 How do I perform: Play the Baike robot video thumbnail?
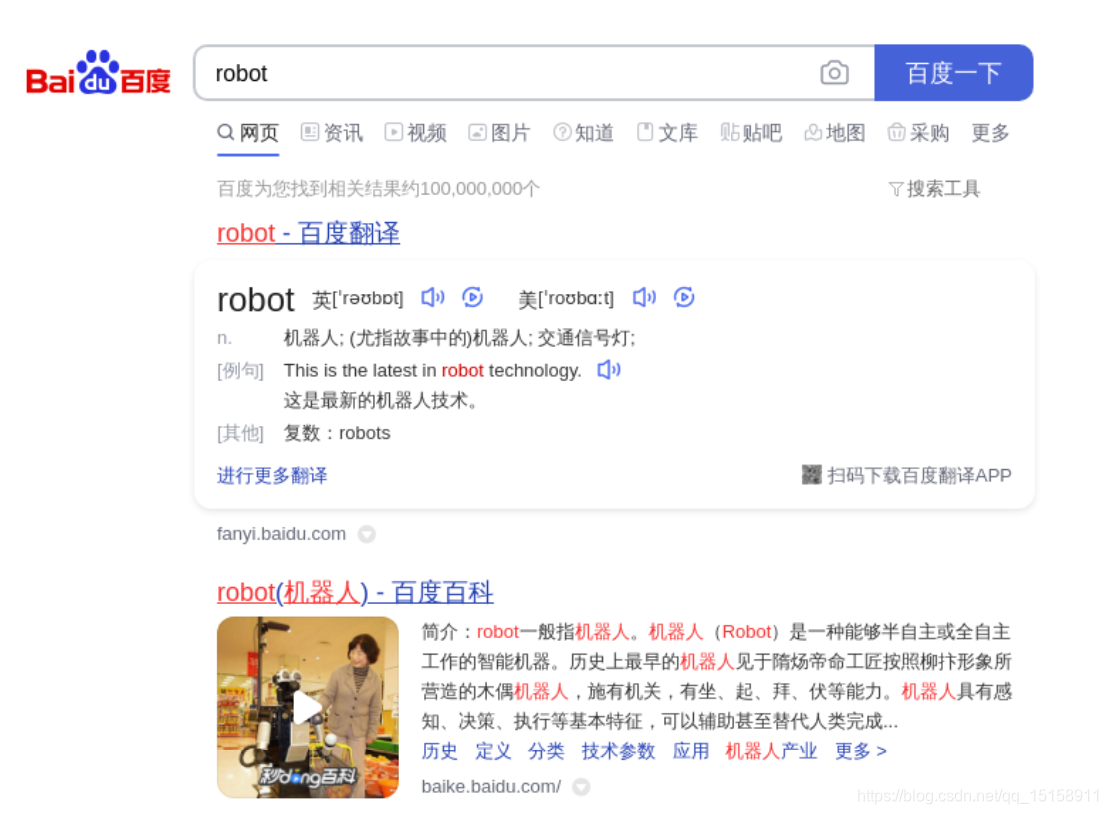point(307,707)
